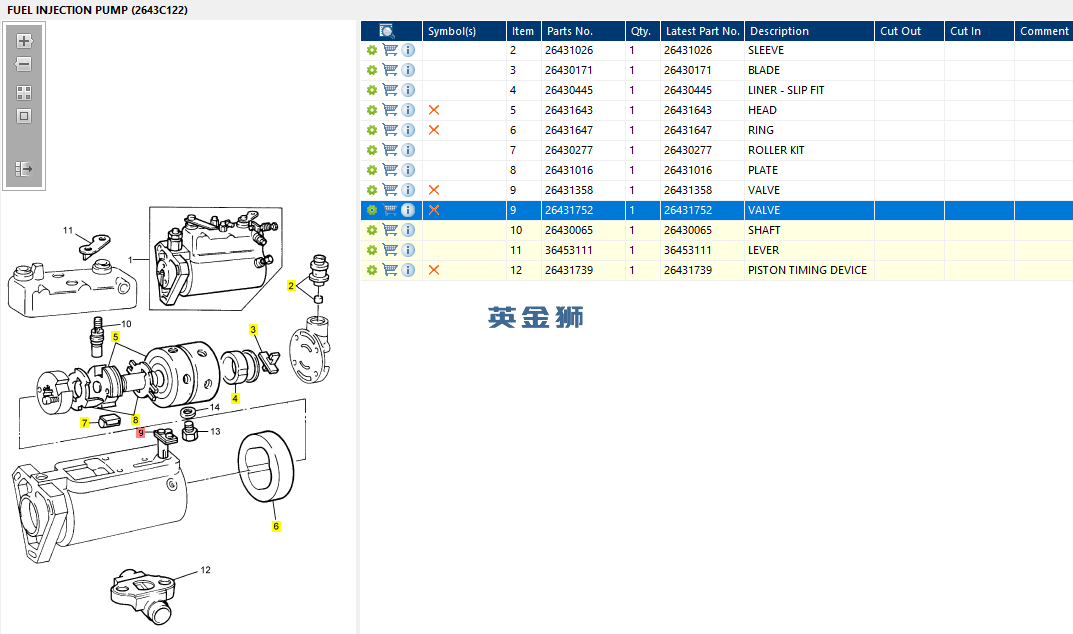Viewport: 1073px width, 634px height.
Task: Select red-highlighted callout 9 in diagram
Action: (140, 433)
